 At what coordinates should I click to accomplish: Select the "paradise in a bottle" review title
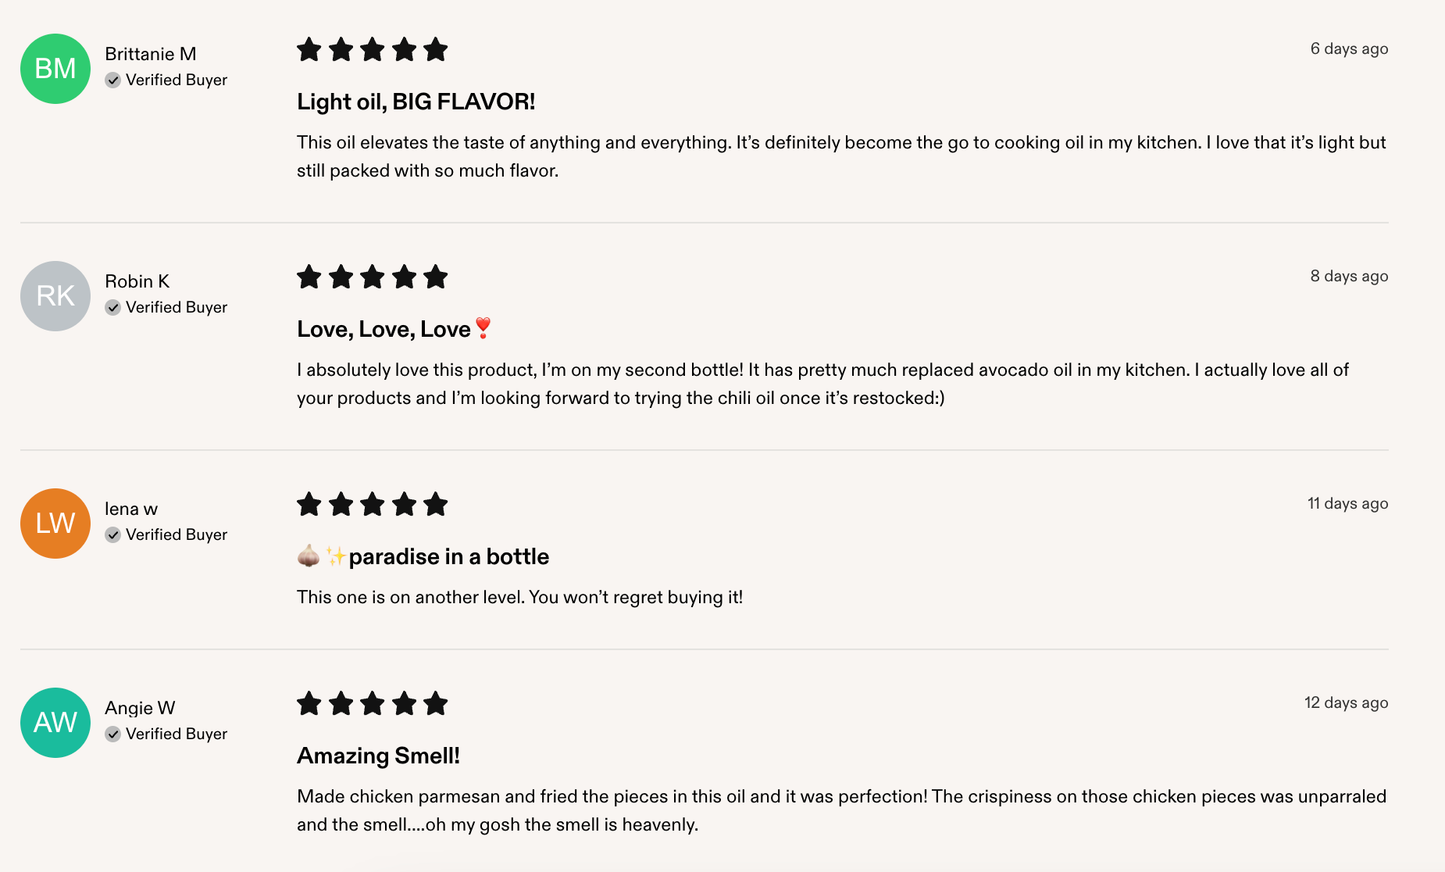448,556
